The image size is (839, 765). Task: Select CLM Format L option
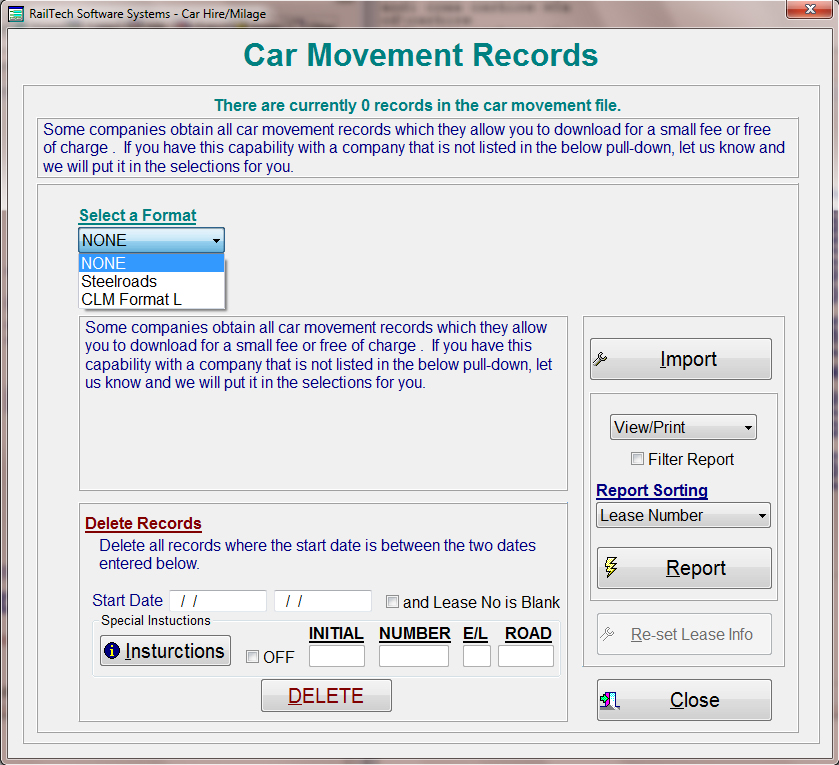pyautogui.click(x=131, y=299)
